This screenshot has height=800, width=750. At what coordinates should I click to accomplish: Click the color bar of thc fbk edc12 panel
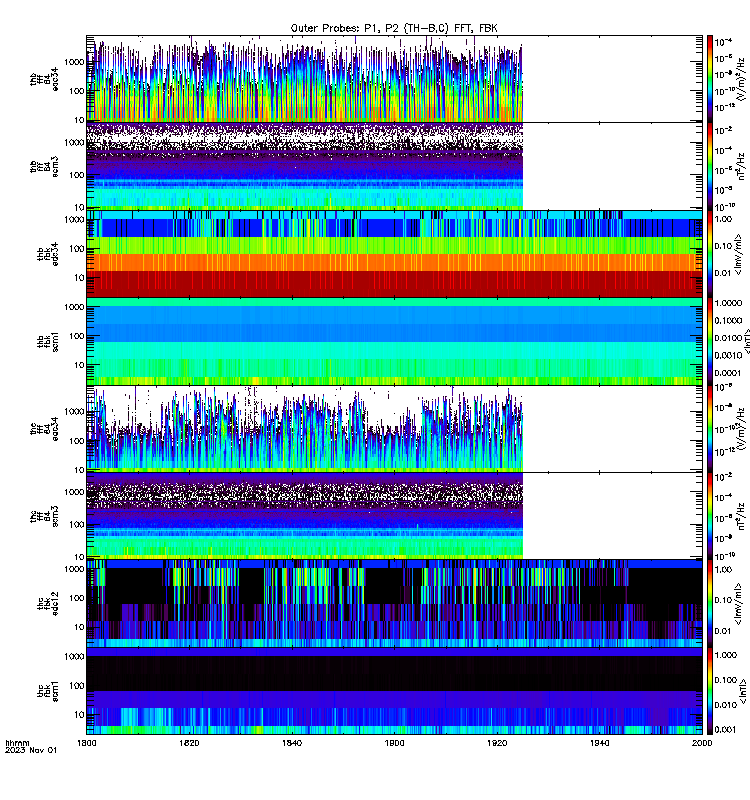coord(710,603)
